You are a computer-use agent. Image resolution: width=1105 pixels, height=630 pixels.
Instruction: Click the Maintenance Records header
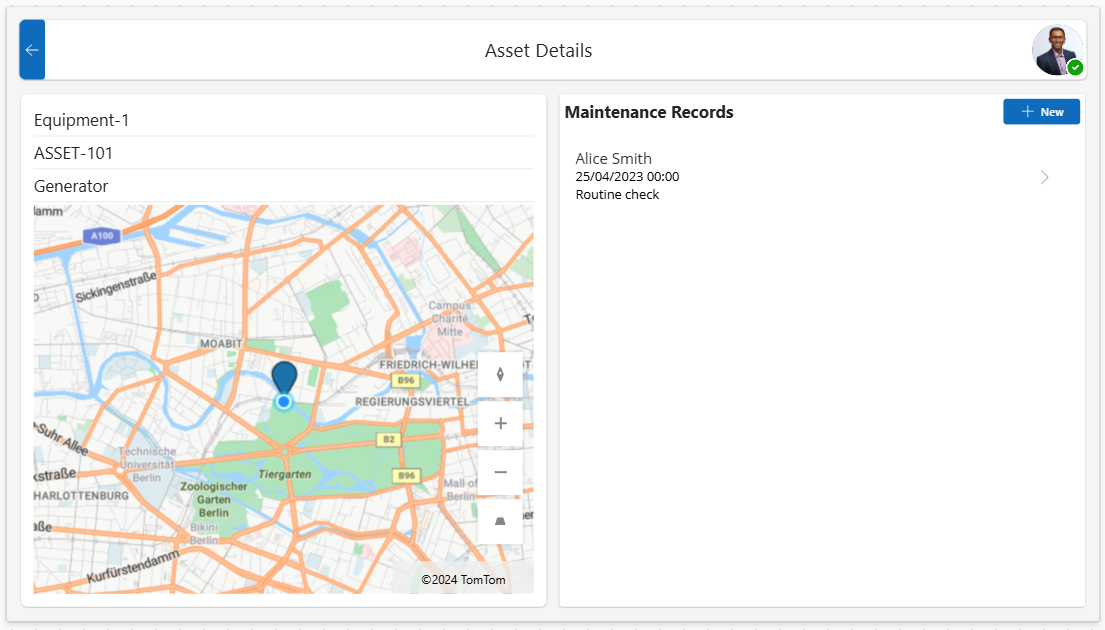[x=649, y=112]
